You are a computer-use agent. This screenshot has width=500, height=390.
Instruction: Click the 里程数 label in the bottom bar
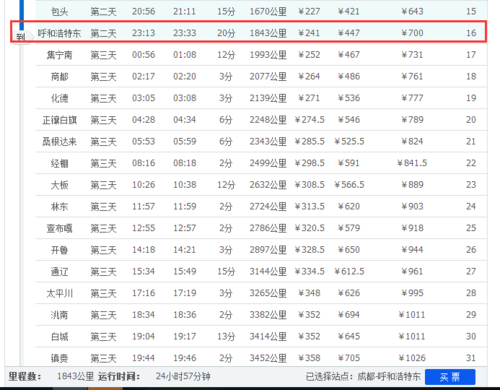pyautogui.click(x=25, y=377)
